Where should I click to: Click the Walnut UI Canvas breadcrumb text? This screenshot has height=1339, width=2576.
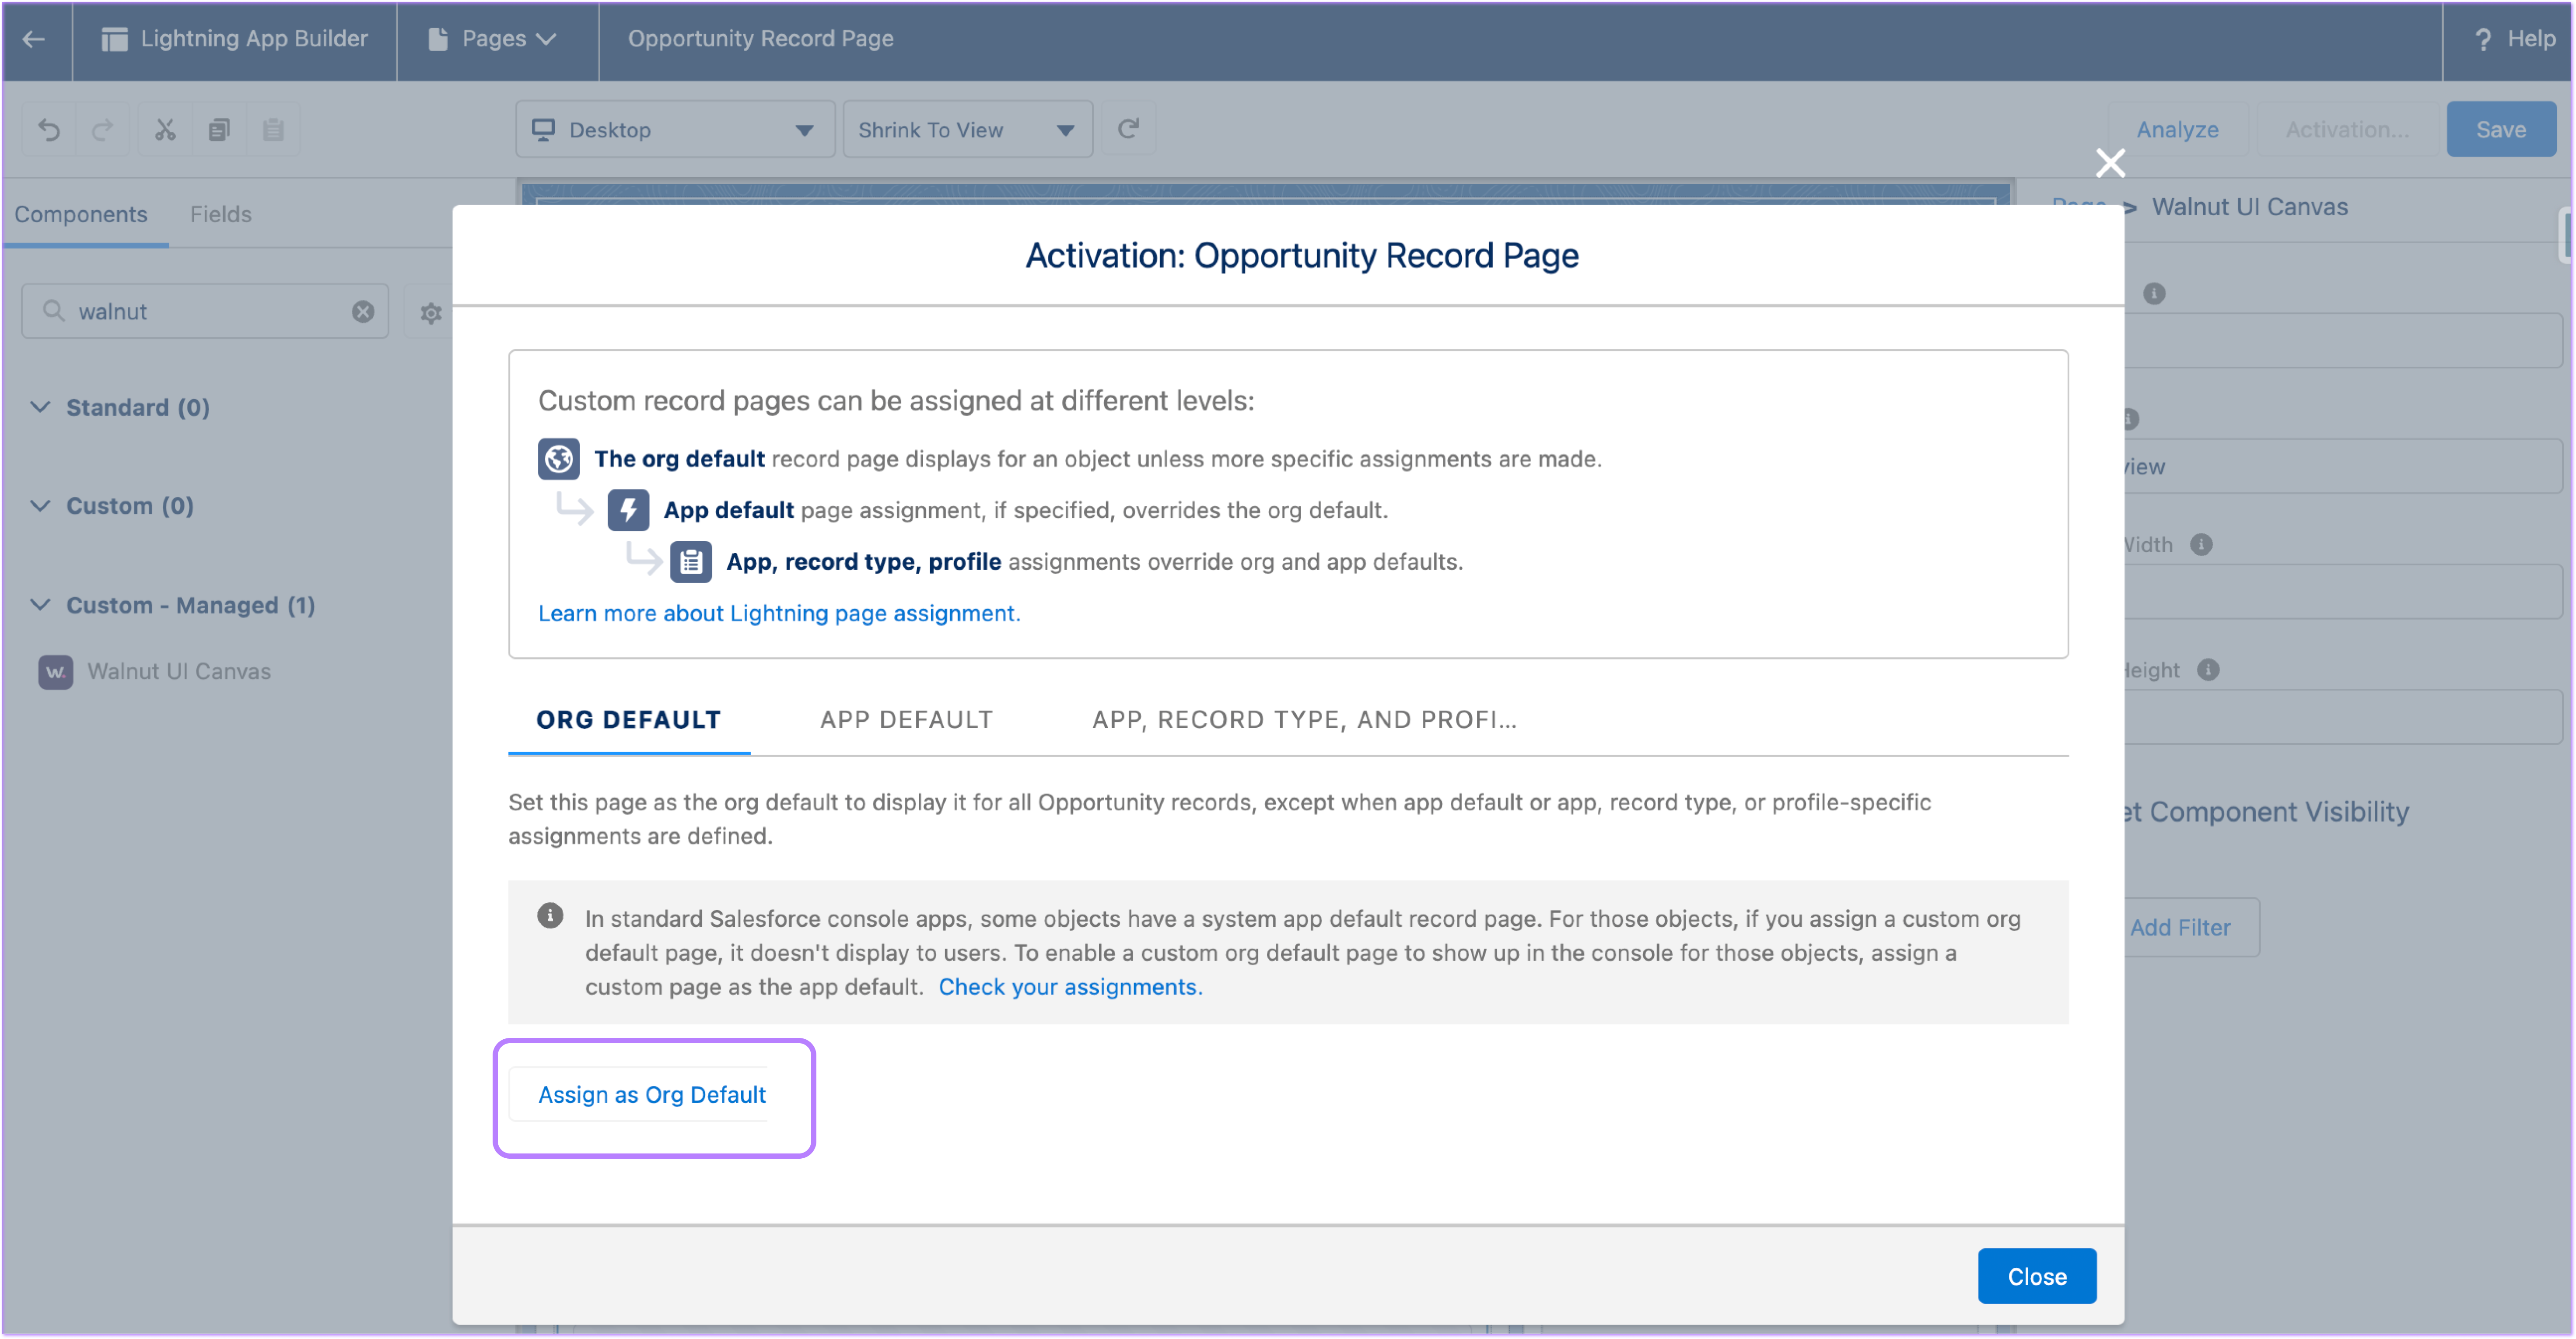pos(2249,207)
